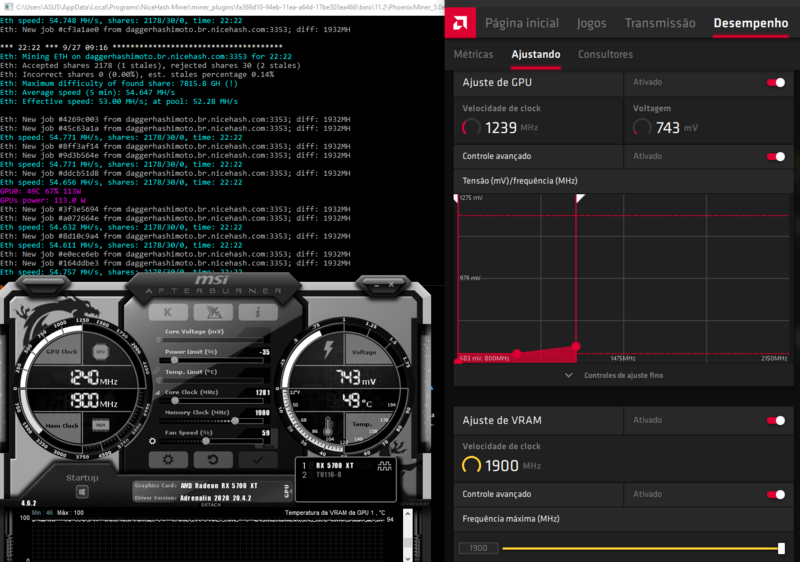Launch OC Scanner icon in Afterburner
800x562 pixels.
pos(213,312)
